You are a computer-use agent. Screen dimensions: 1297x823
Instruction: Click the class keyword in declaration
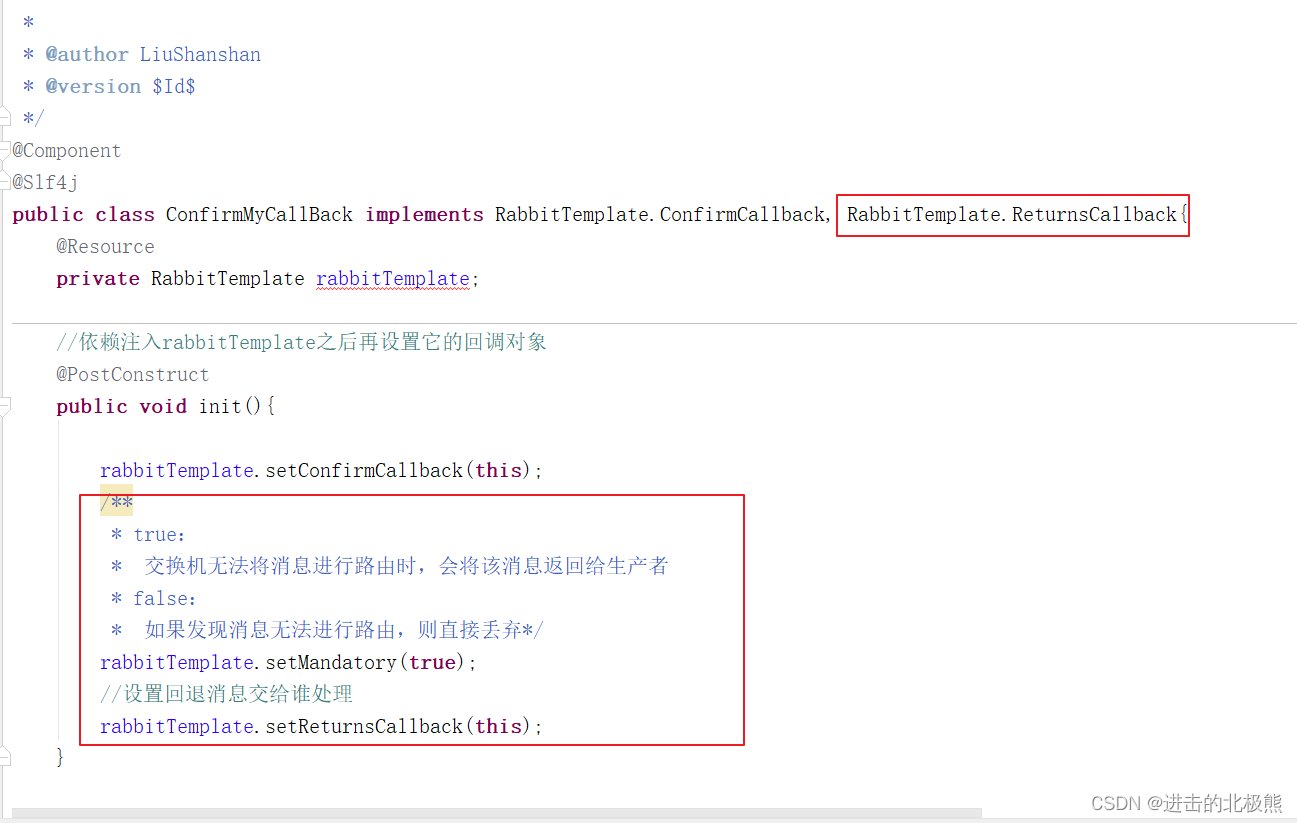pyautogui.click(x=125, y=215)
